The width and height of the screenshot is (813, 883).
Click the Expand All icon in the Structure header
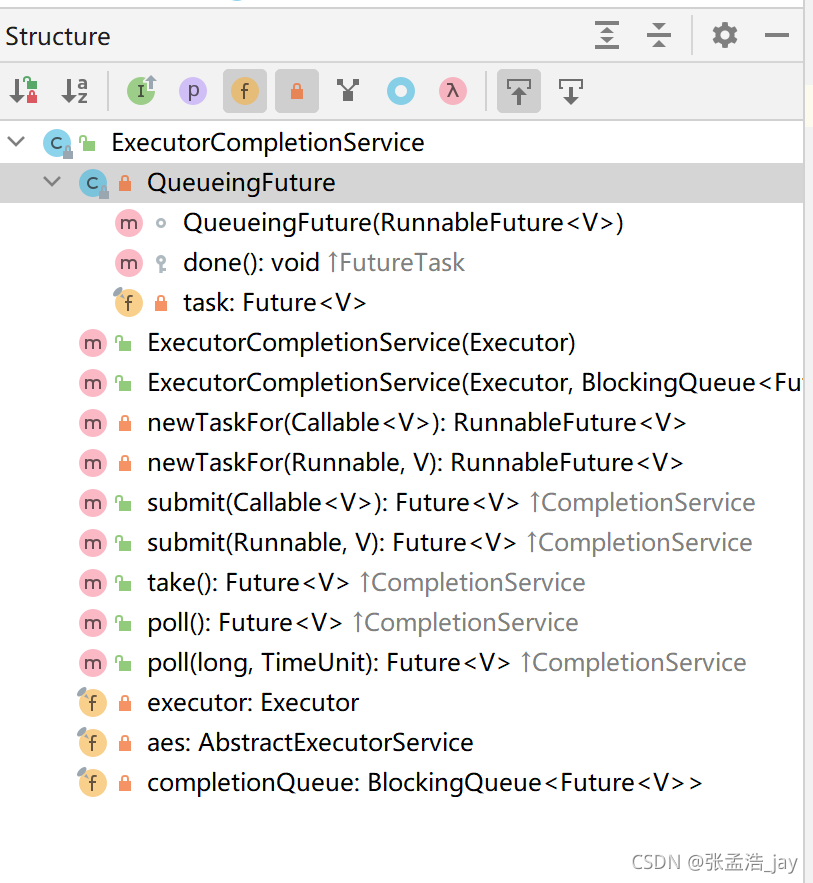point(607,35)
